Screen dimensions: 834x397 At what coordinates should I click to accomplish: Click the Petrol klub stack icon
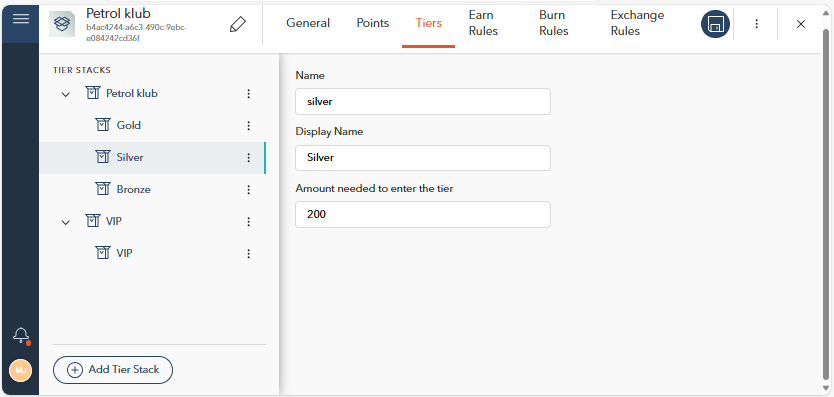click(x=93, y=93)
